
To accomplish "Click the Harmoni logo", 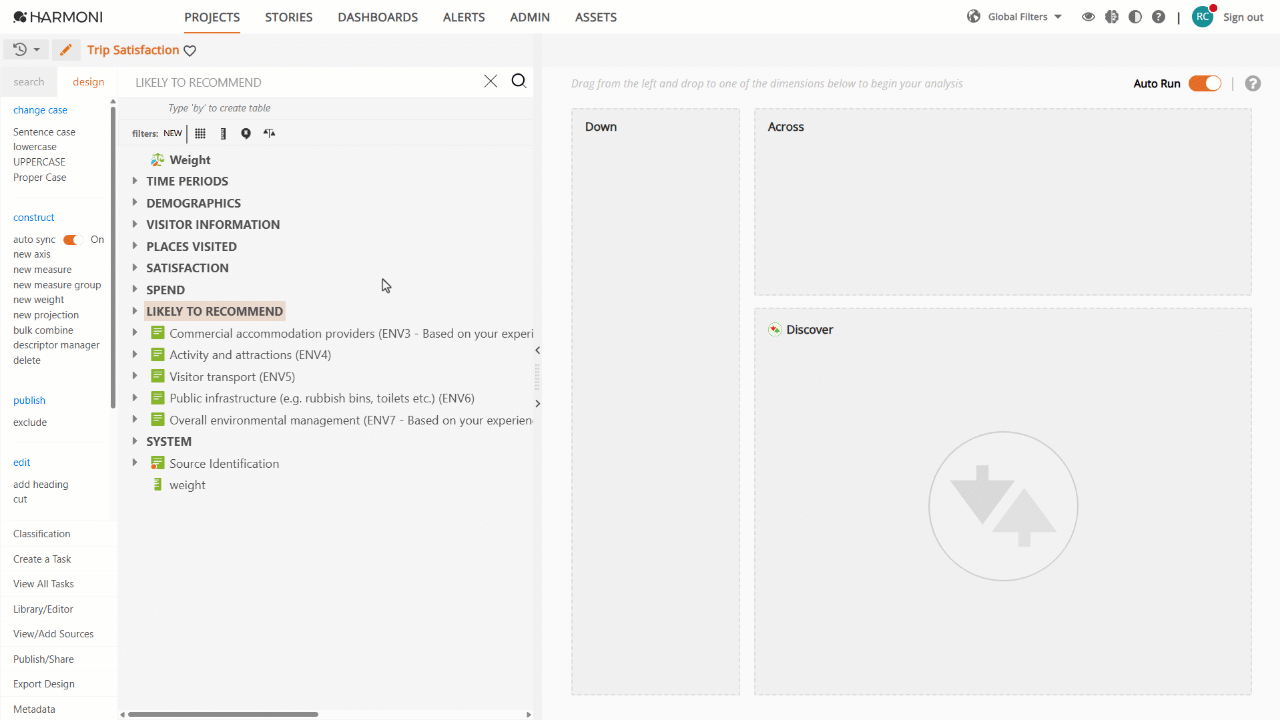I will coord(58,17).
